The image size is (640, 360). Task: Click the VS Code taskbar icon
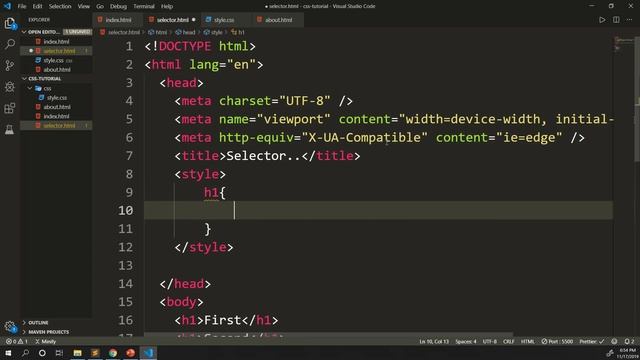149,353
